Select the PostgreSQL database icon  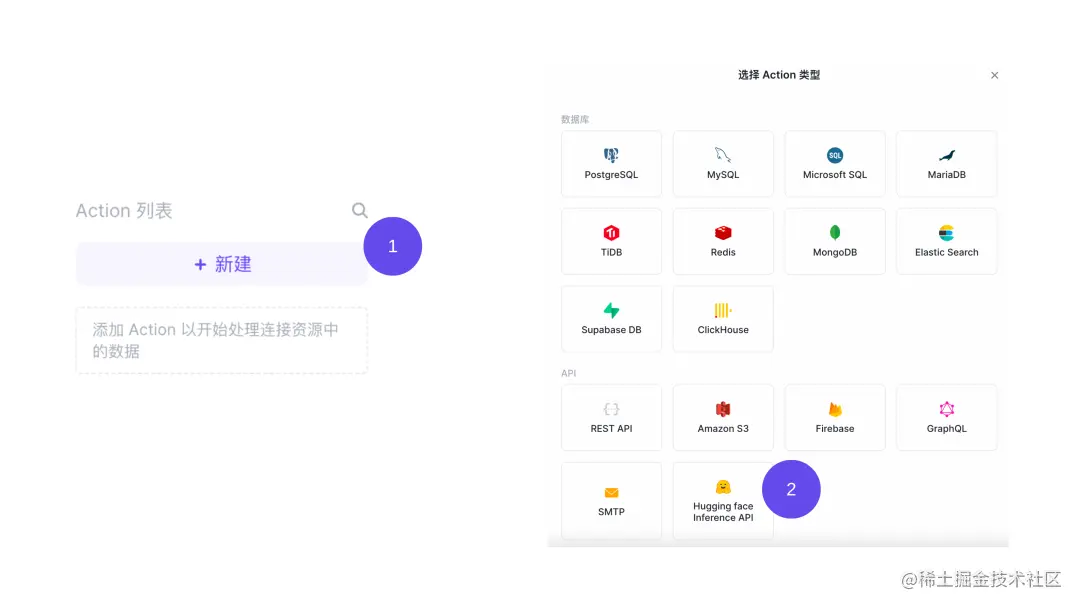tap(611, 155)
